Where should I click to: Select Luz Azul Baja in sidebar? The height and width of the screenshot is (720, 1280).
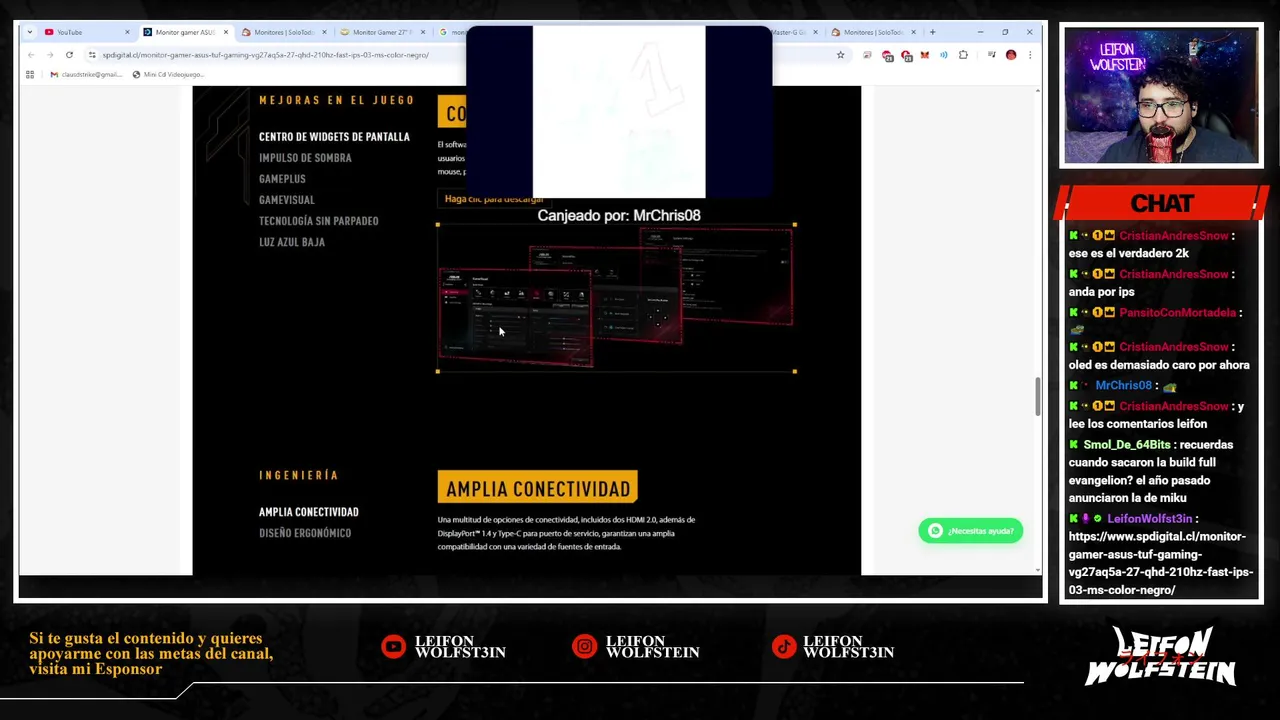point(291,242)
